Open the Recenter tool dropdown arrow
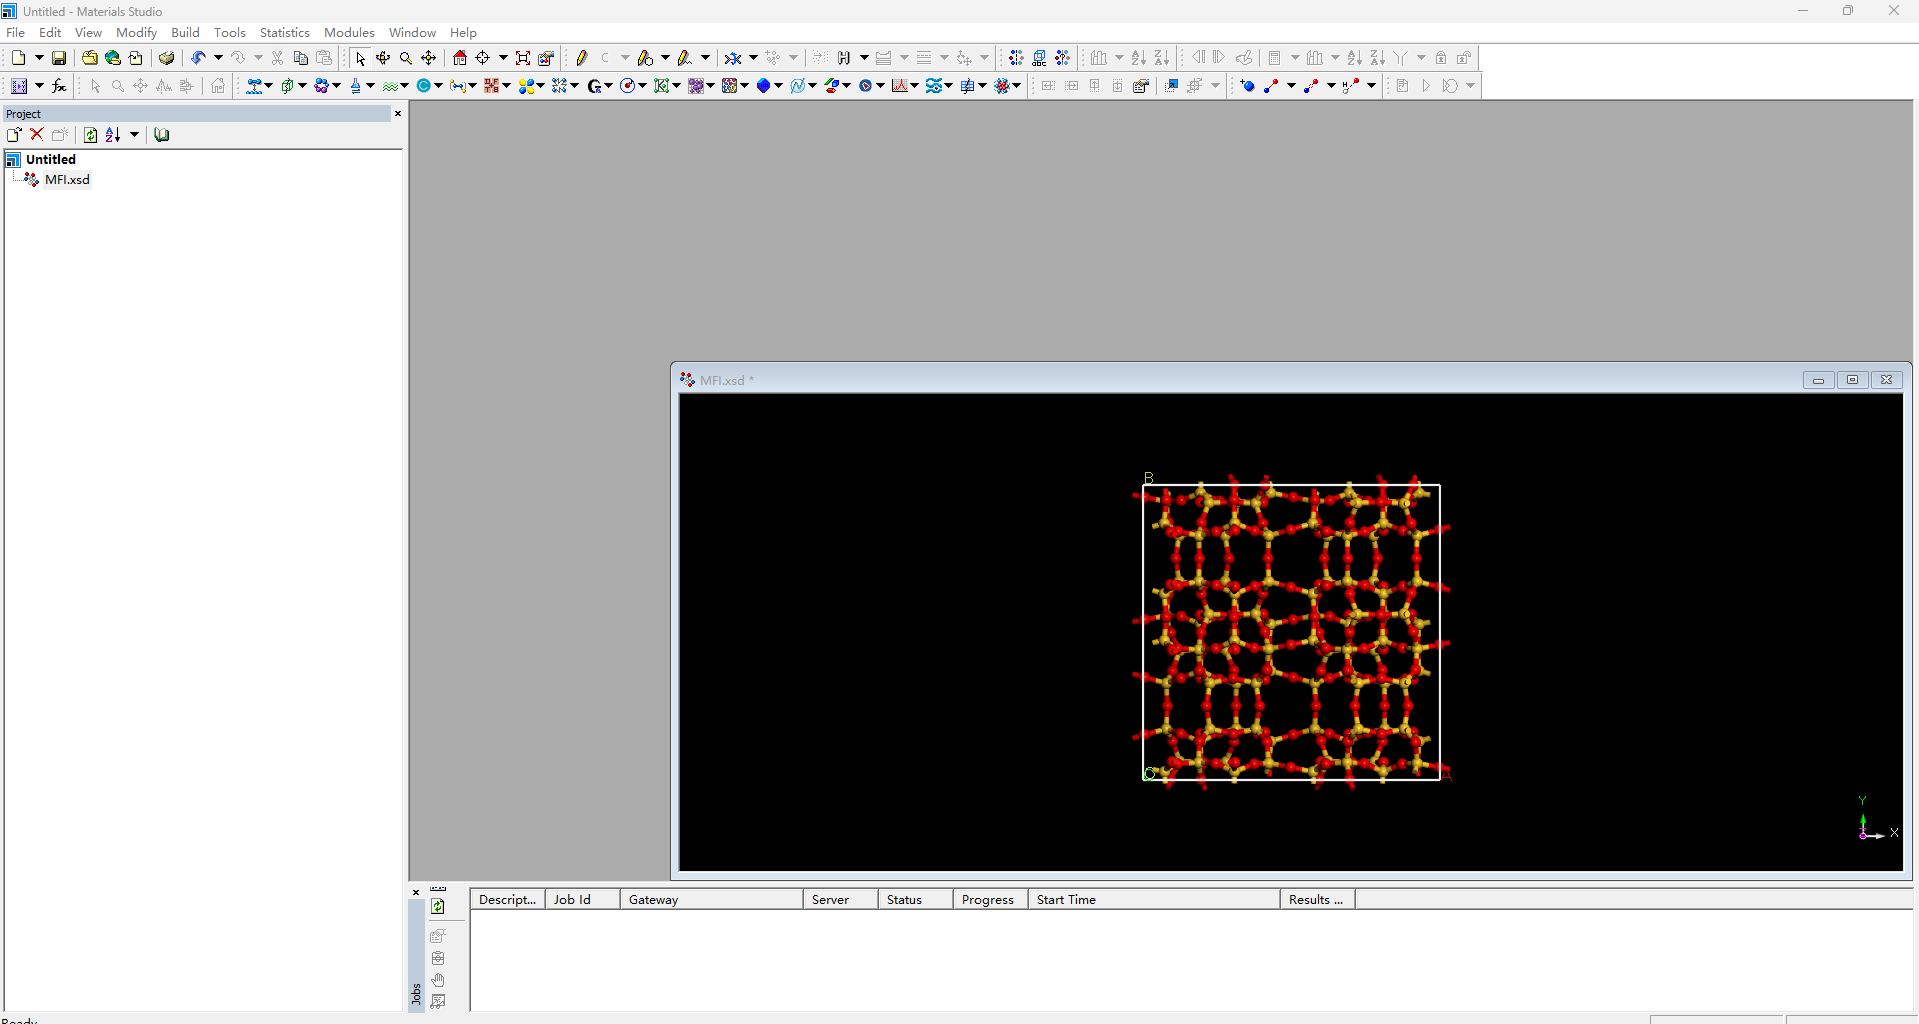Image resolution: width=1919 pixels, height=1024 pixels. [503, 58]
